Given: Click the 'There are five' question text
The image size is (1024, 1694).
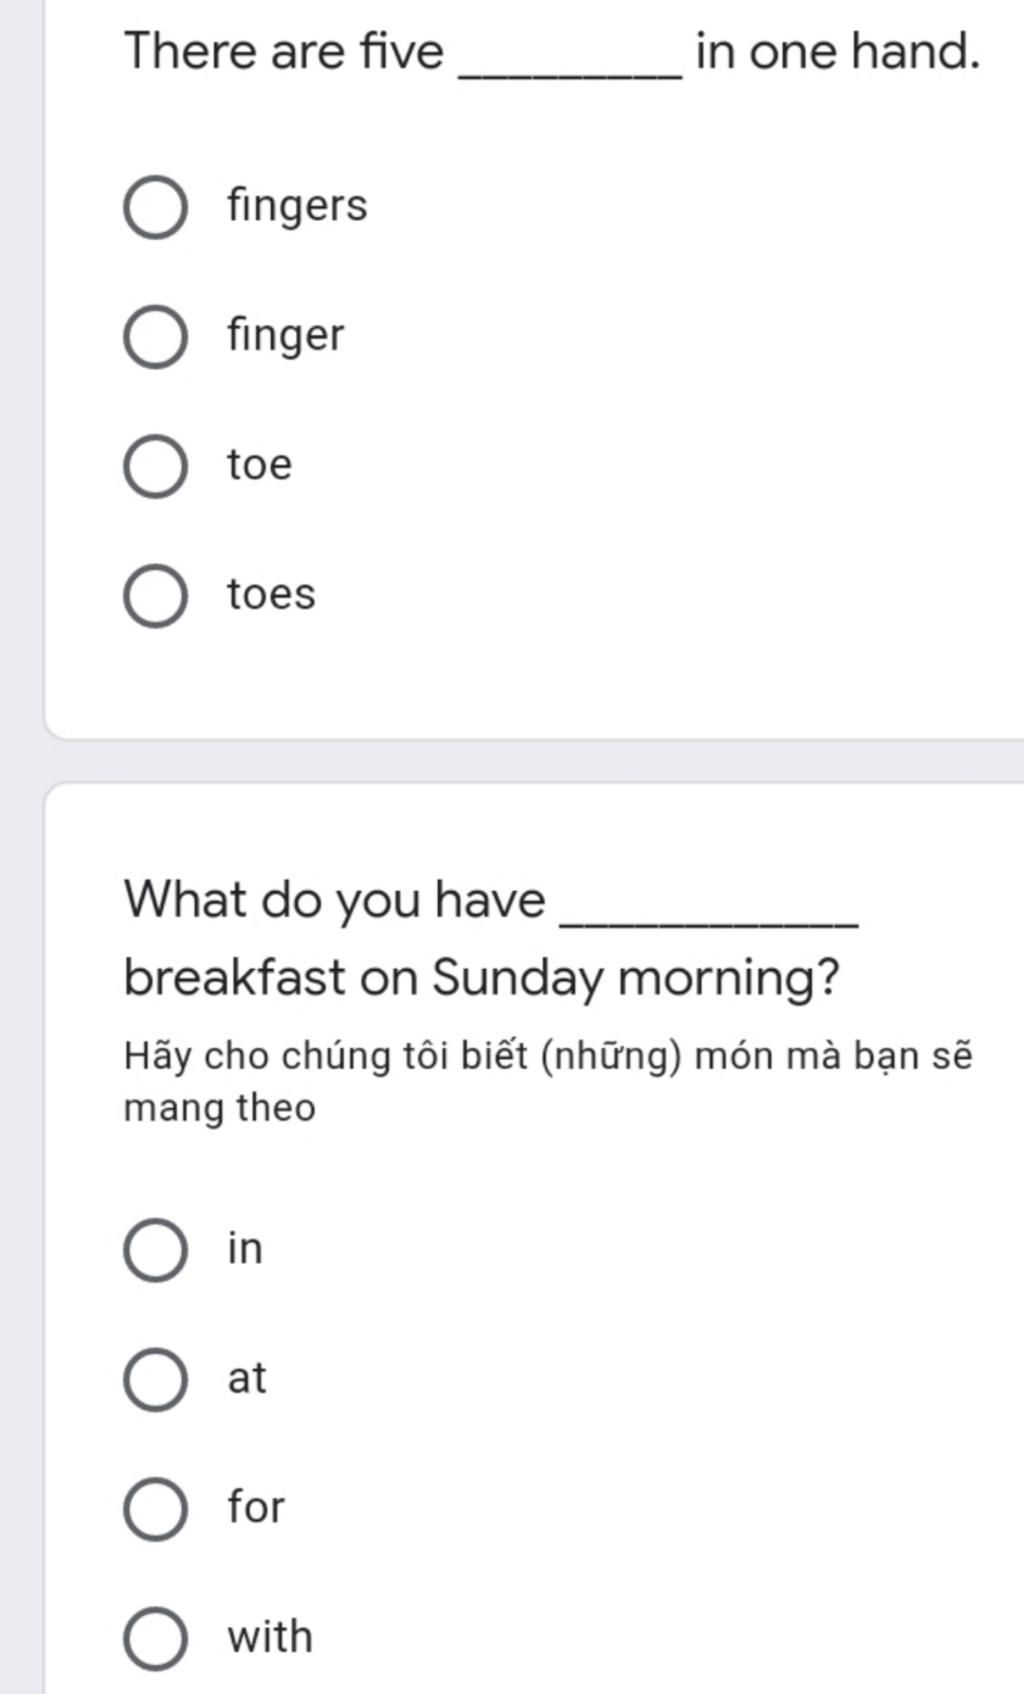Looking at the screenshot, I should pyautogui.click(x=284, y=51).
